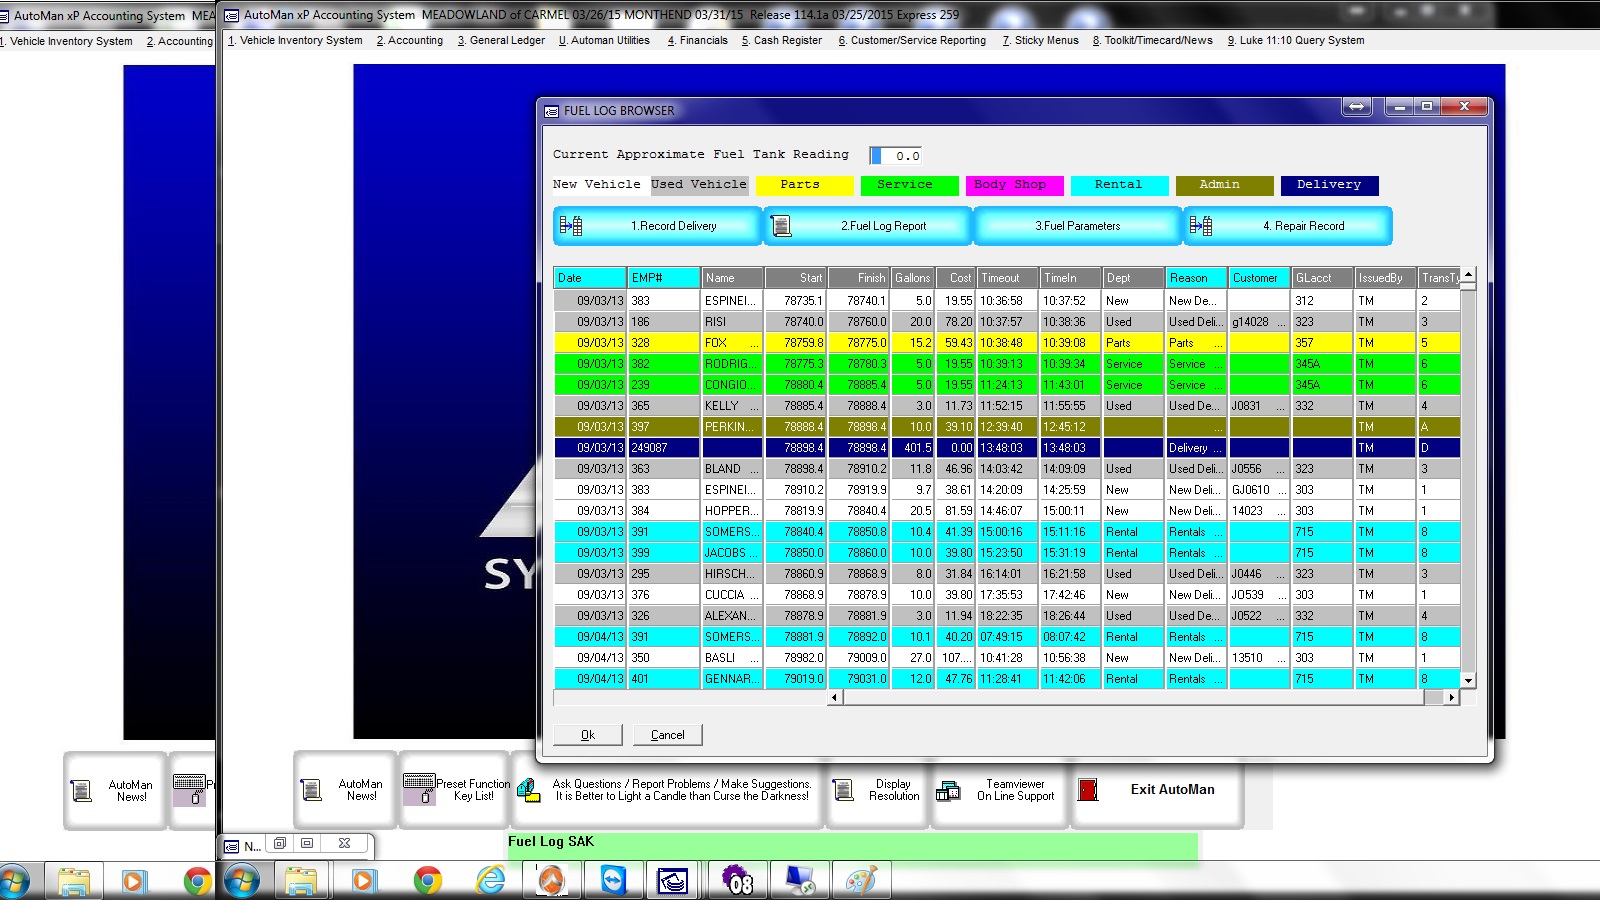Open the Cash Register menu
Viewport: 1600px width, 900px height.
point(782,41)
